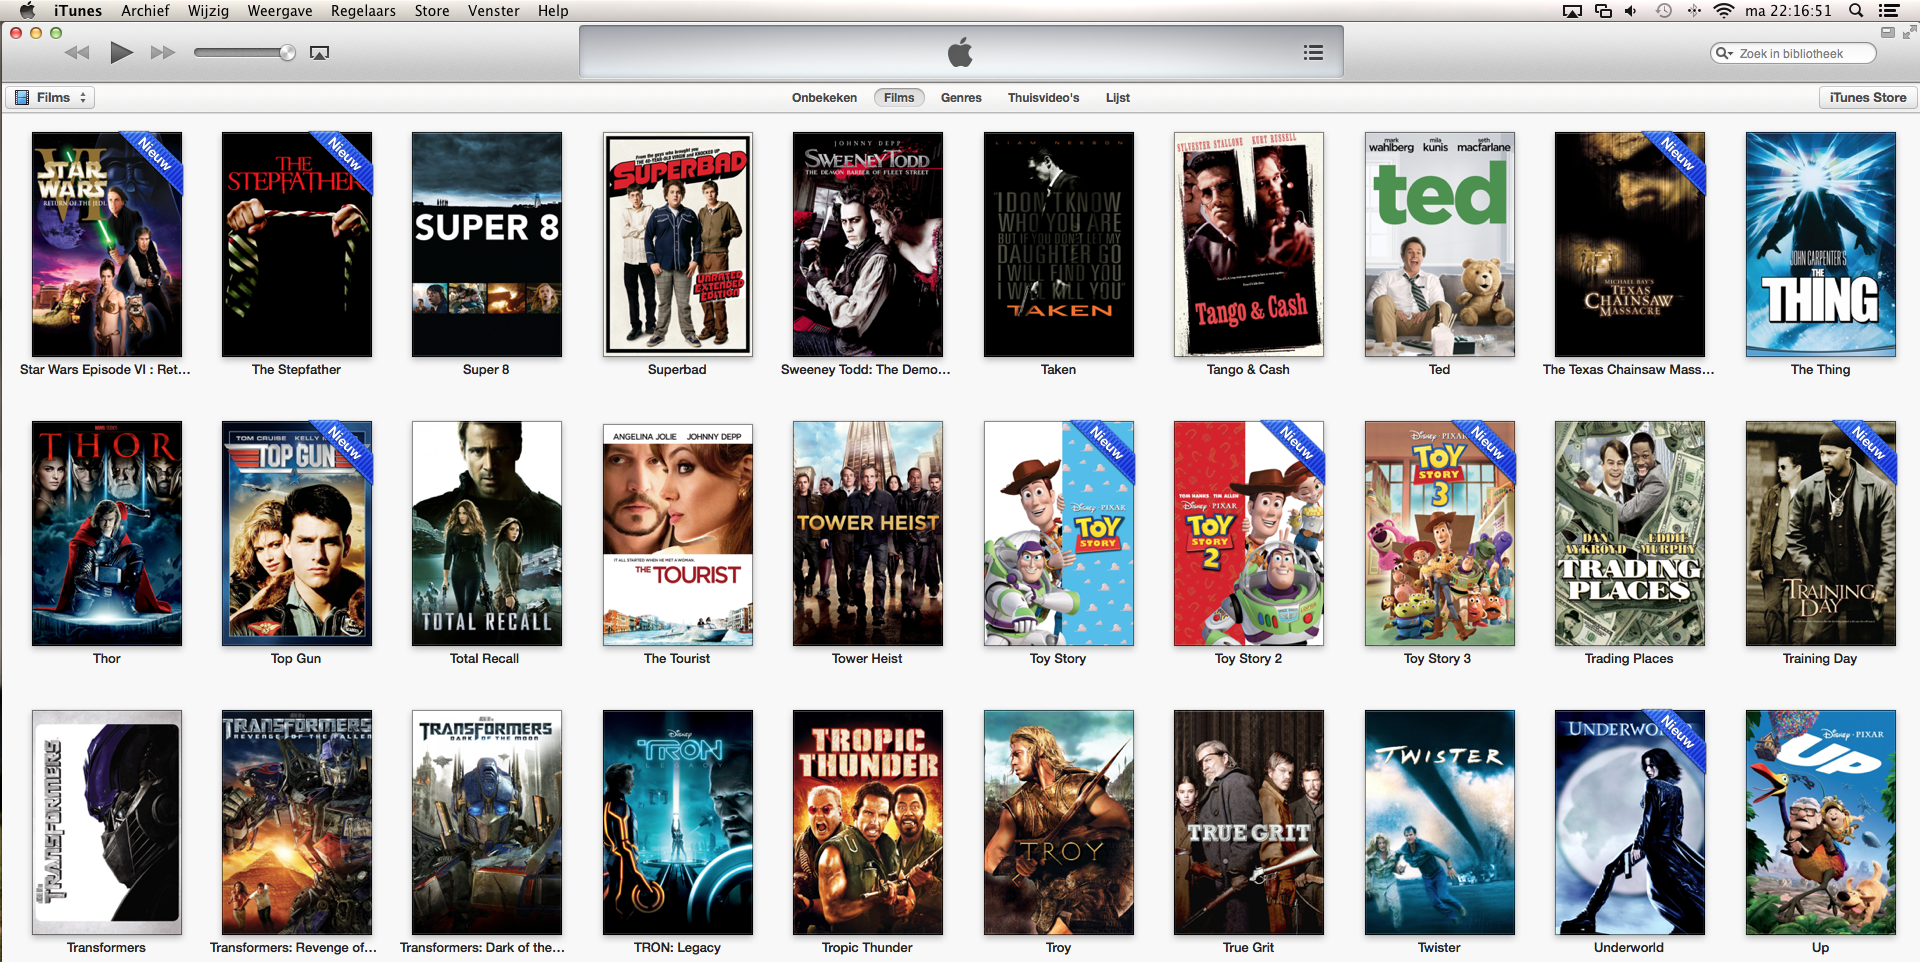
Task: Click the Next/fast-forward track icon
Action: tap(163, 53)
